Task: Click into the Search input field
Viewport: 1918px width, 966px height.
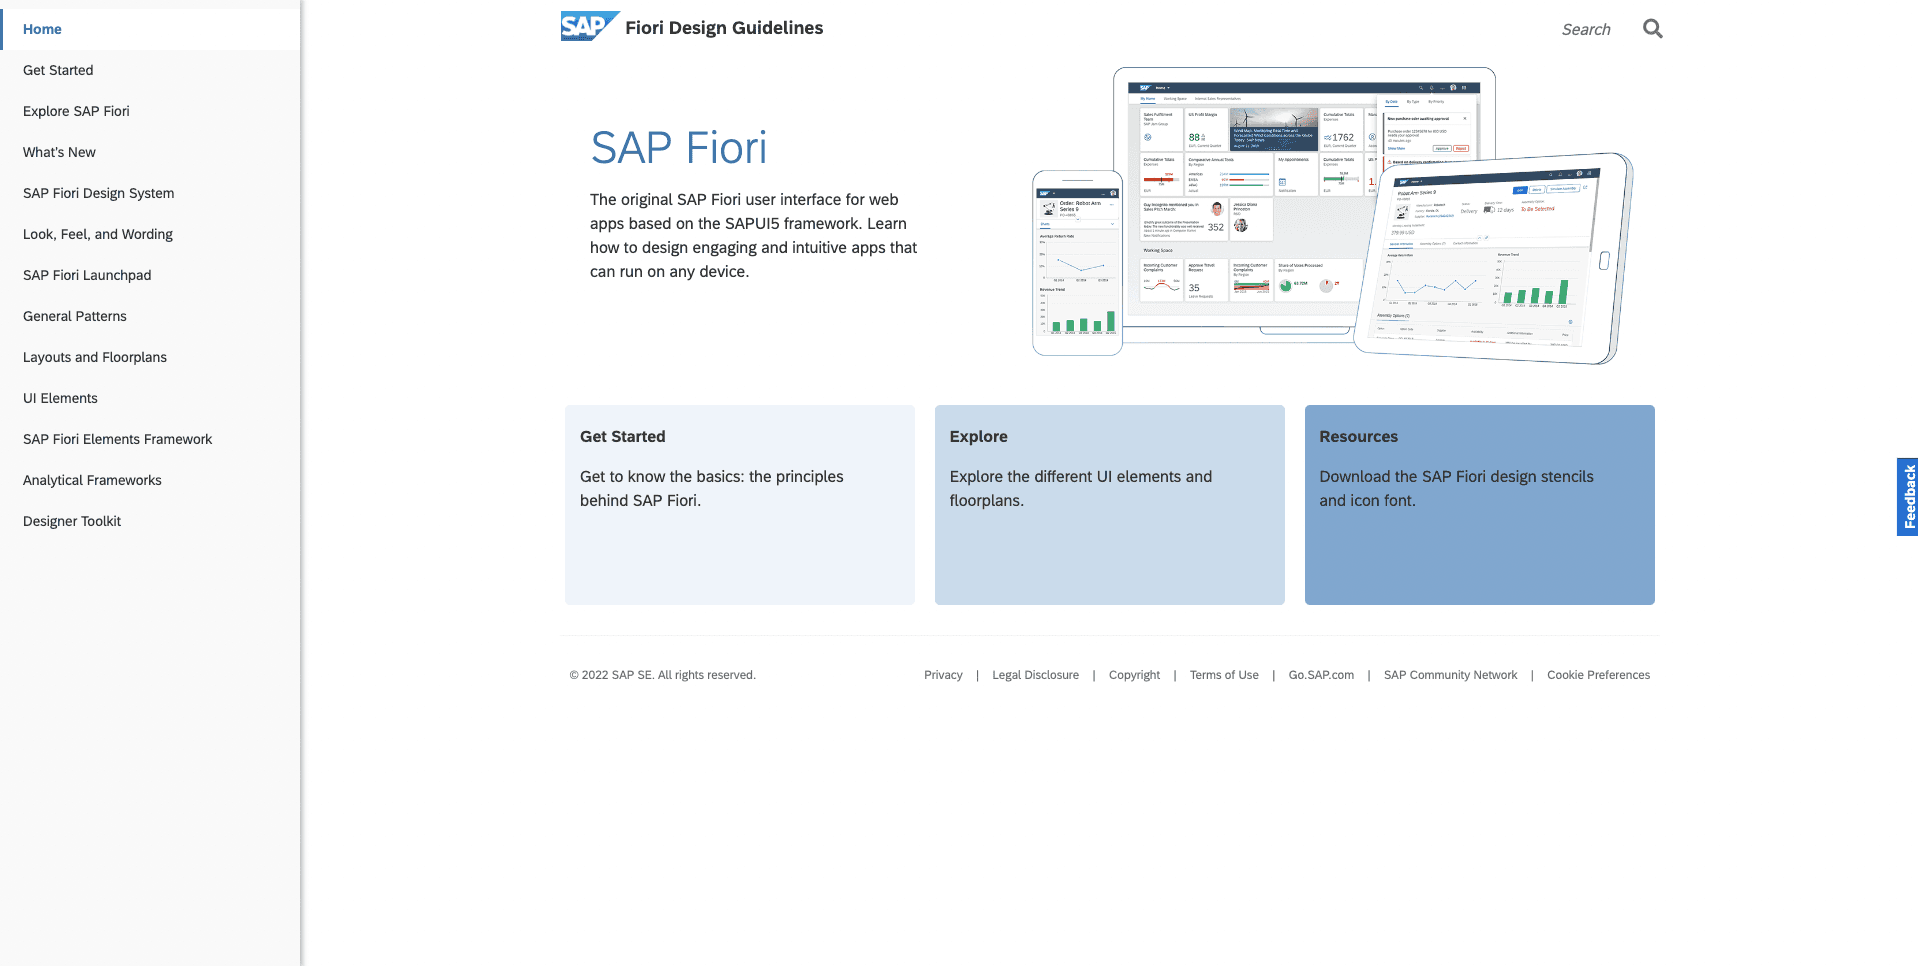Action: pyautogui.click(x=1585, y=30)
